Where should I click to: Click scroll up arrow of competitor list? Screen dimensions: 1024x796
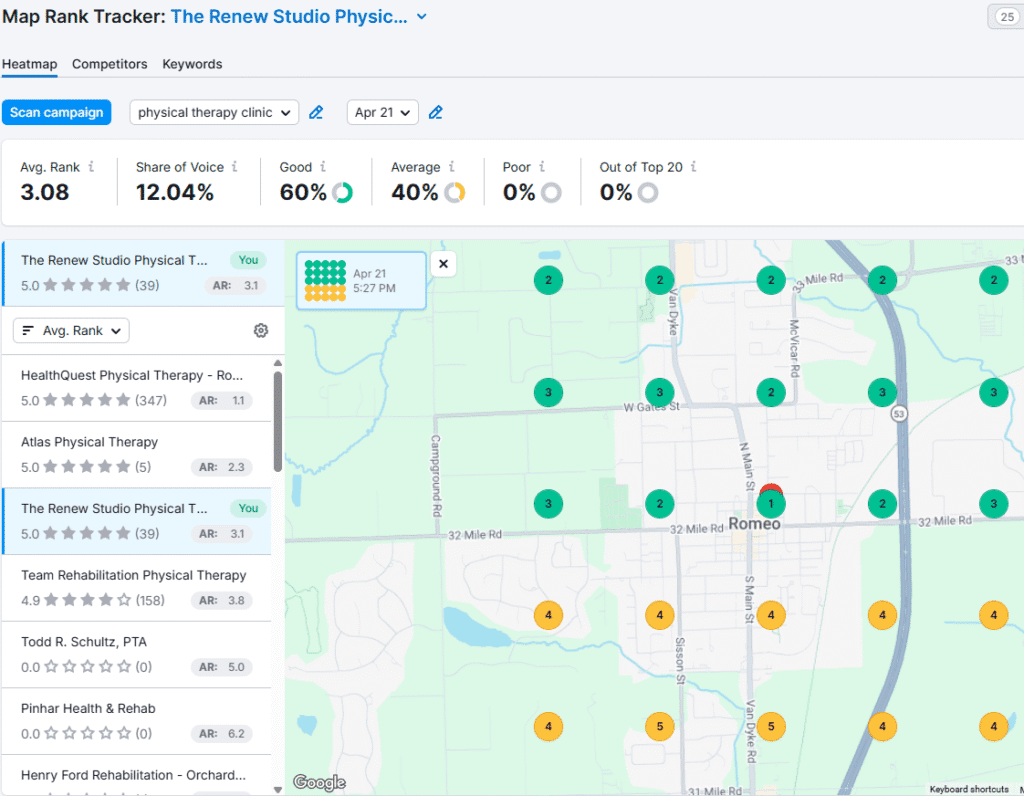pos(278,363)
